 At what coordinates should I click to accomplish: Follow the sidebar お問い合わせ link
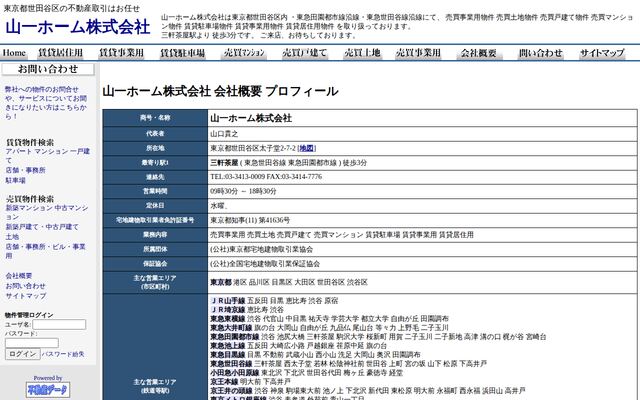[x=25, y=286]
